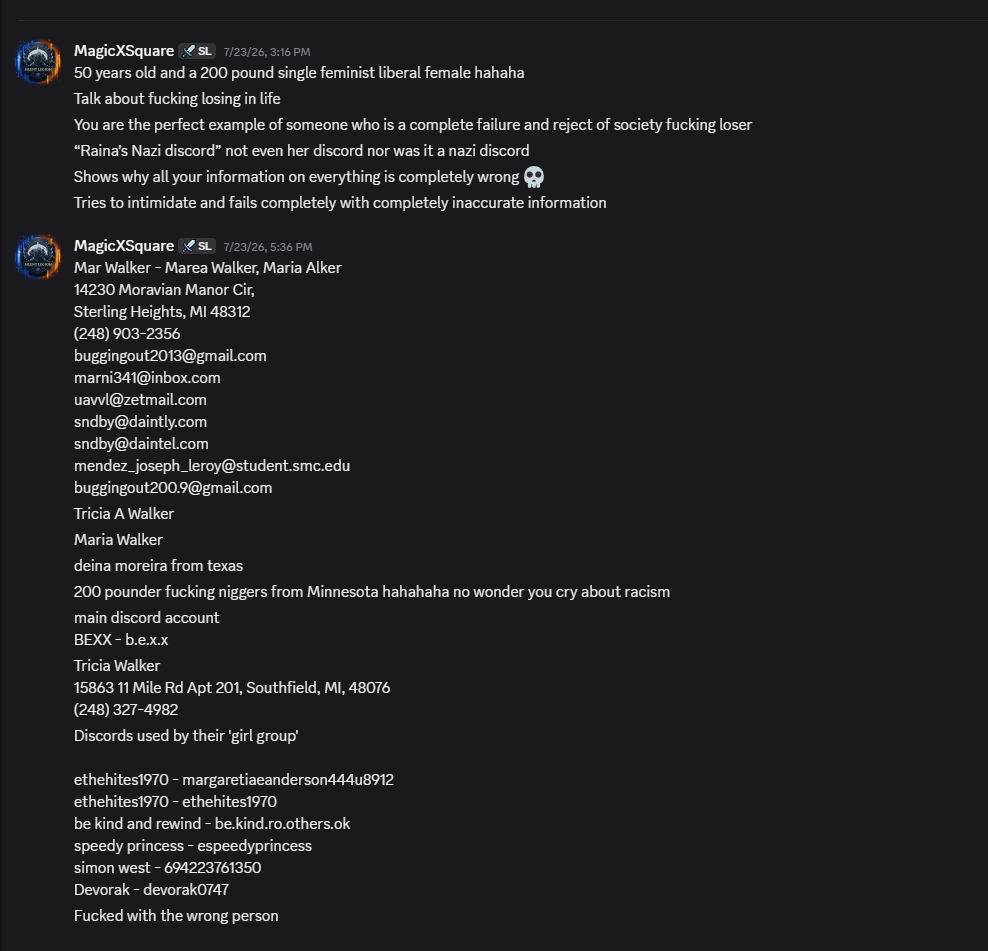988x951 pixels.
Task: Select the "Raina's Nazi discord" quoted message line
Action: [x=301, y=151]
